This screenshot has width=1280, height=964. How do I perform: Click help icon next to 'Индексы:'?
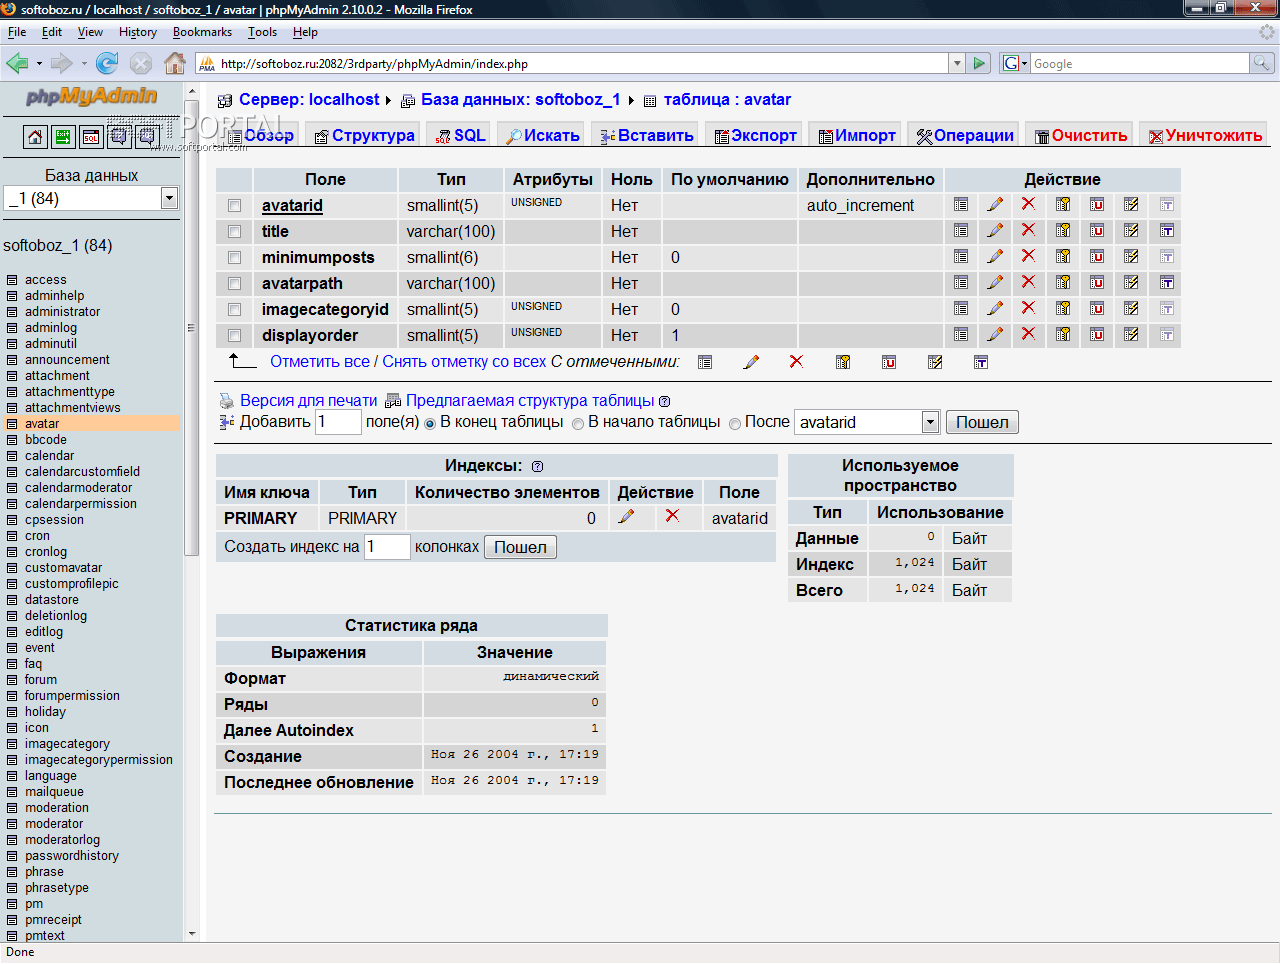pos(537,466)
